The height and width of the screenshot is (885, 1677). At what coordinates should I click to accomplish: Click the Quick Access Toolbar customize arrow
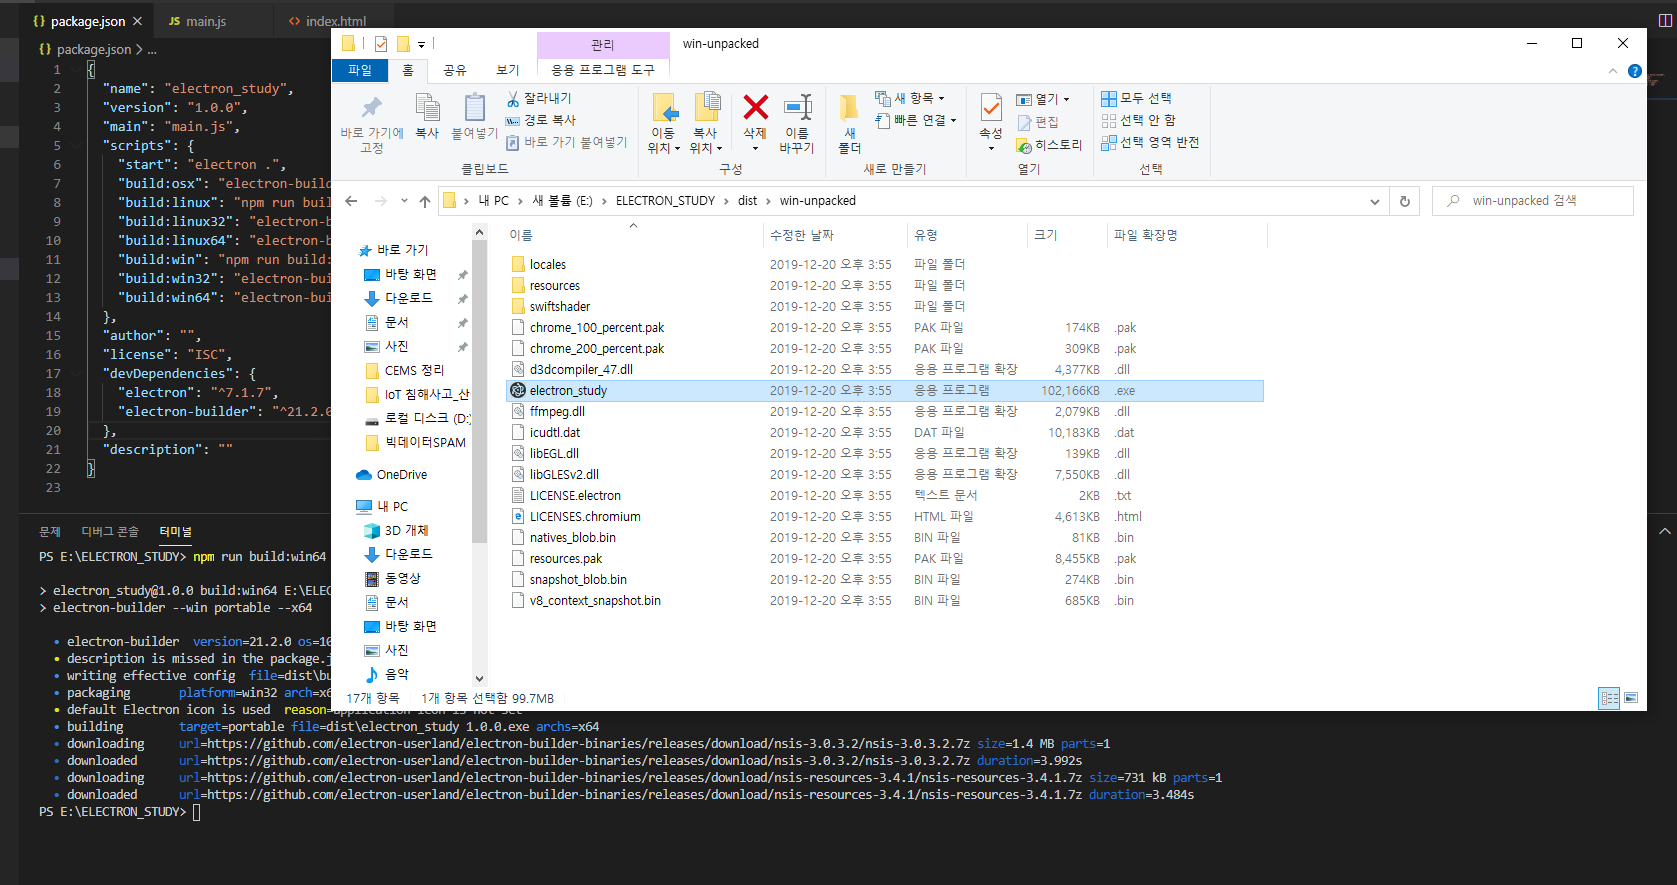[421, 44]
